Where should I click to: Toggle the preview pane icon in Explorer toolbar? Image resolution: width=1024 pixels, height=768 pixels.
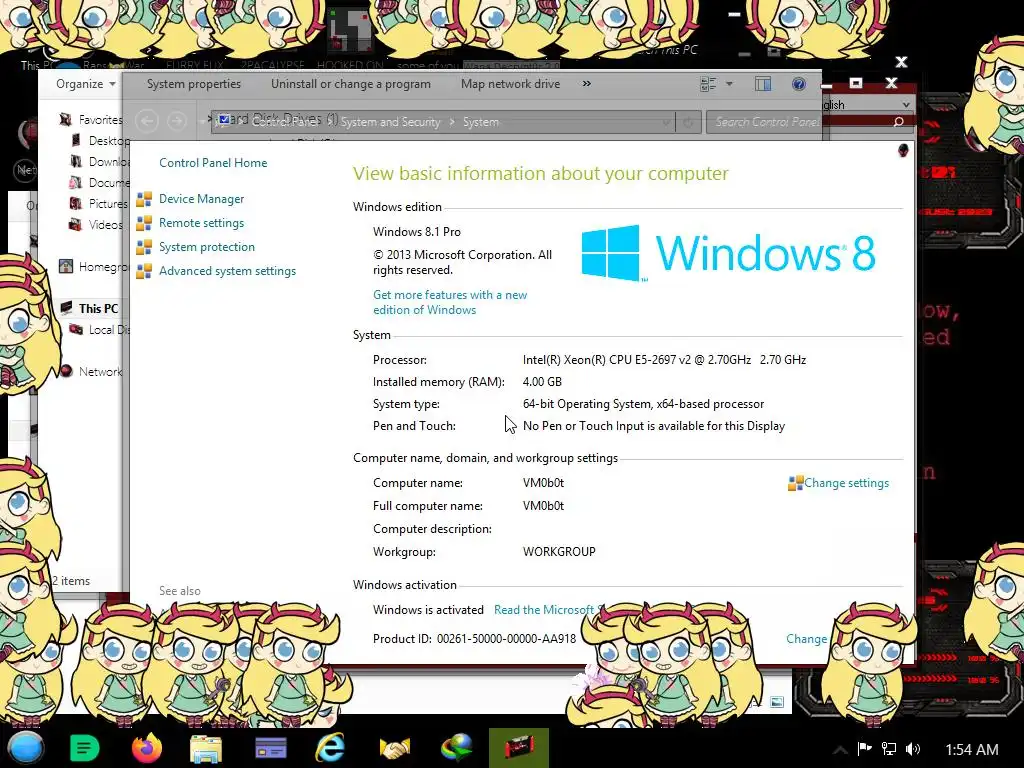(x=763, y=84)
